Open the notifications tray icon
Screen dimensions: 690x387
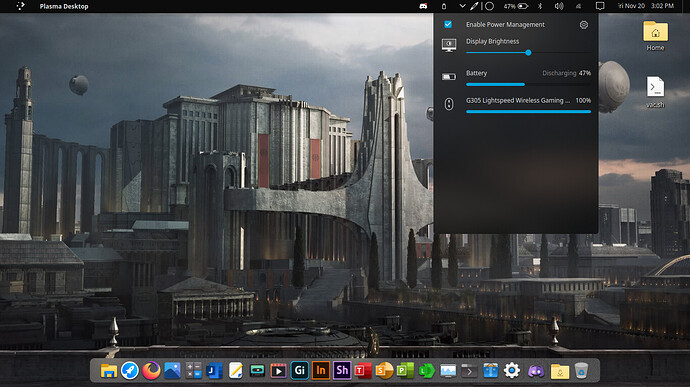(x=599, y=6)
